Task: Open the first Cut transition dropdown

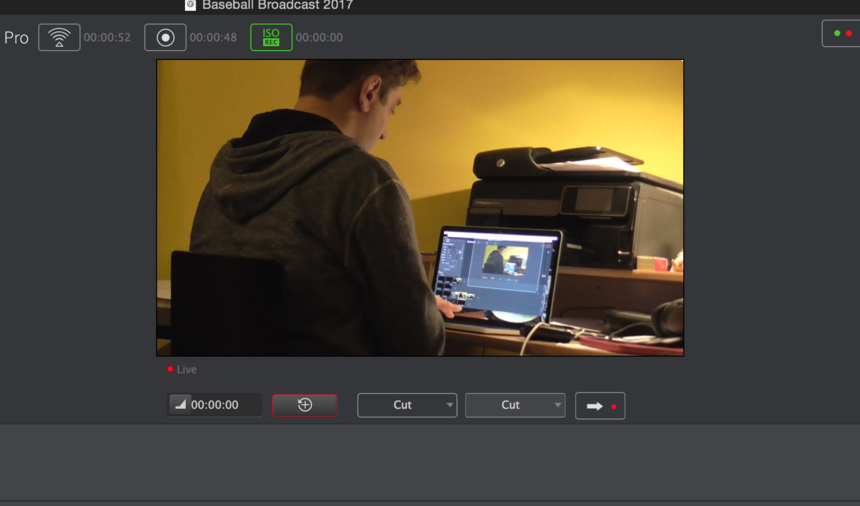Action: [407, 405]
